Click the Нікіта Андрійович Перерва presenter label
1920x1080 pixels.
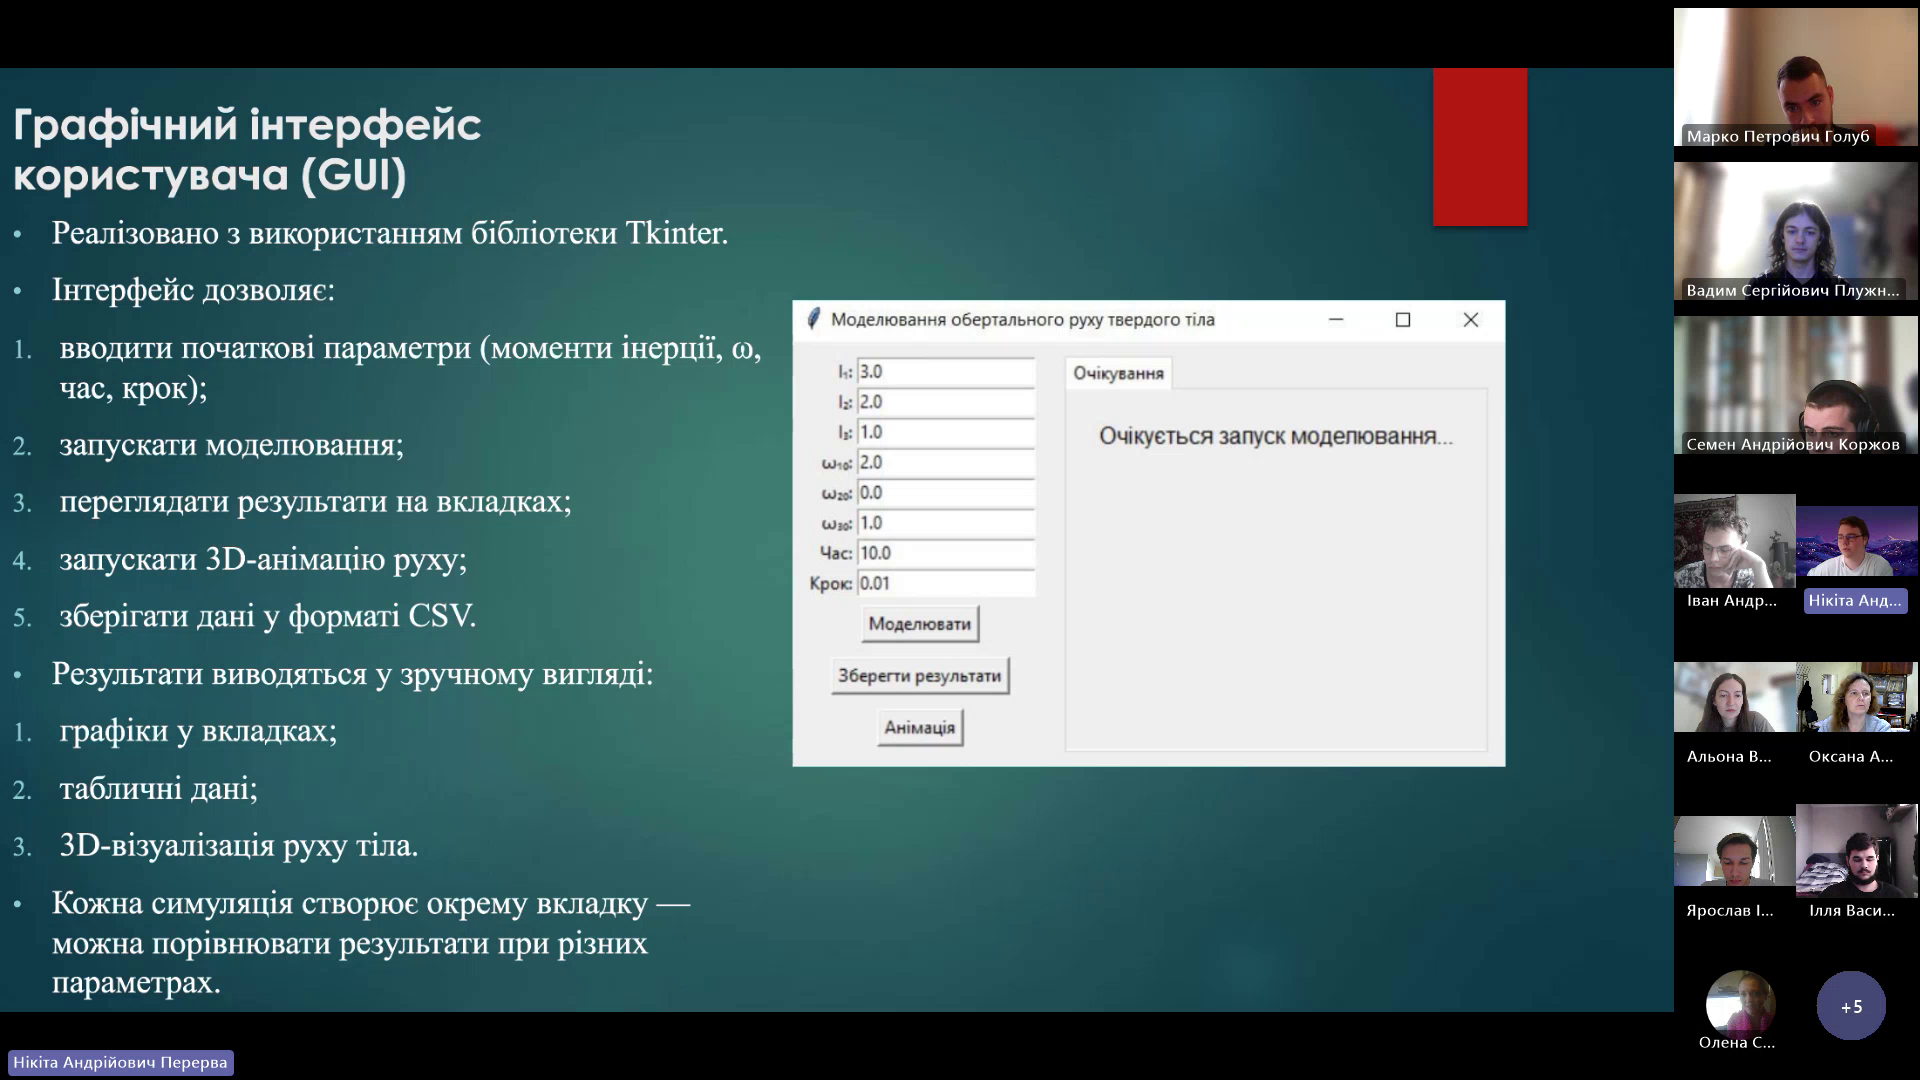pyautogui.click(x=120, y=1062)
